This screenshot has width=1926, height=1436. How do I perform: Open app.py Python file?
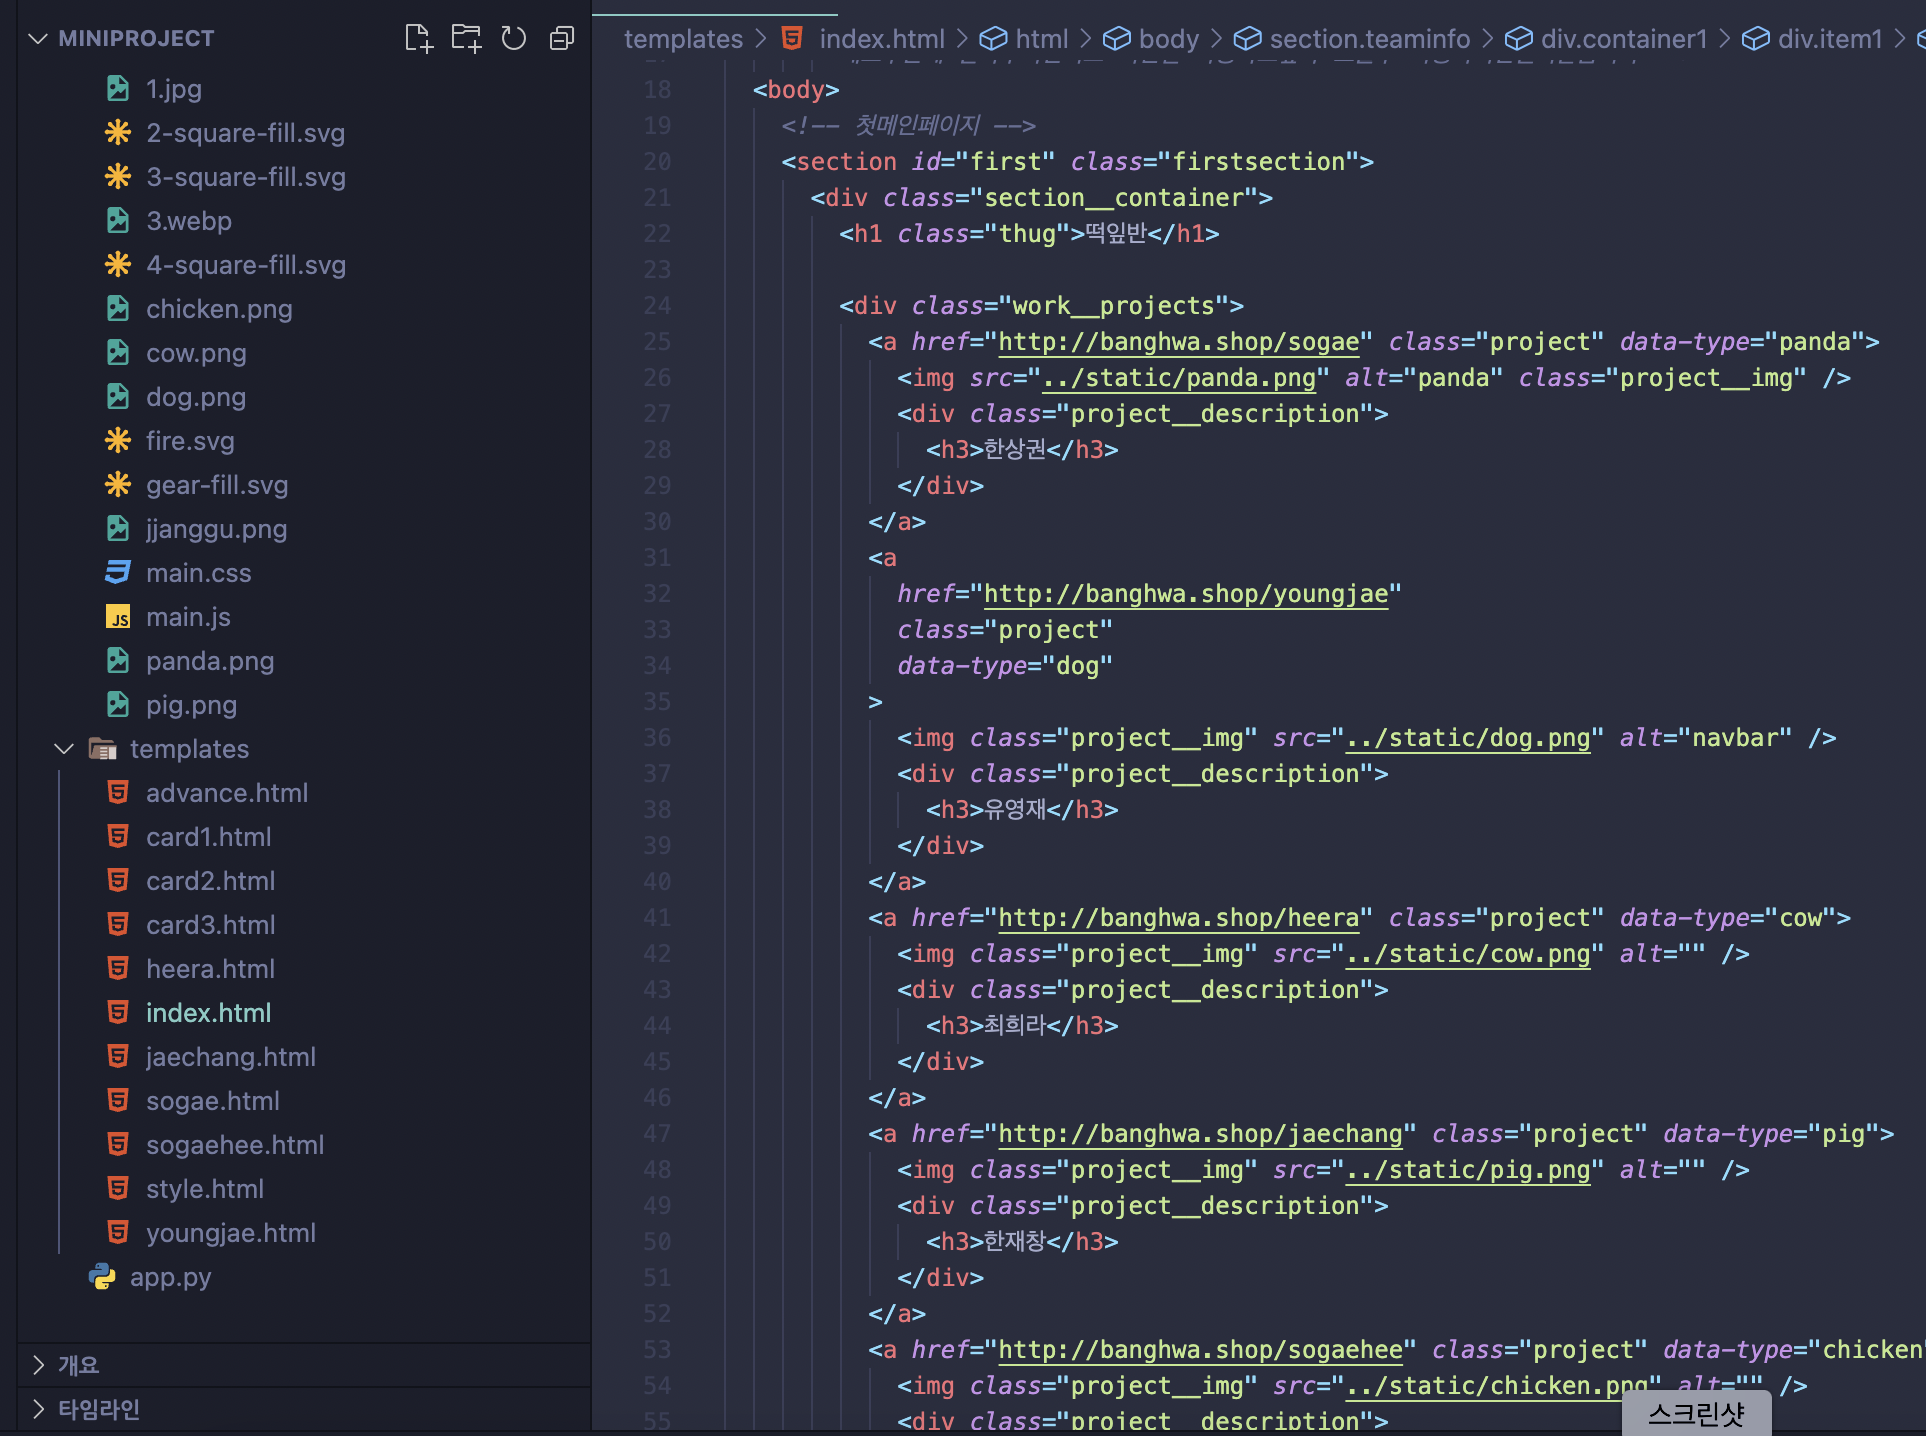point(170,1277)
